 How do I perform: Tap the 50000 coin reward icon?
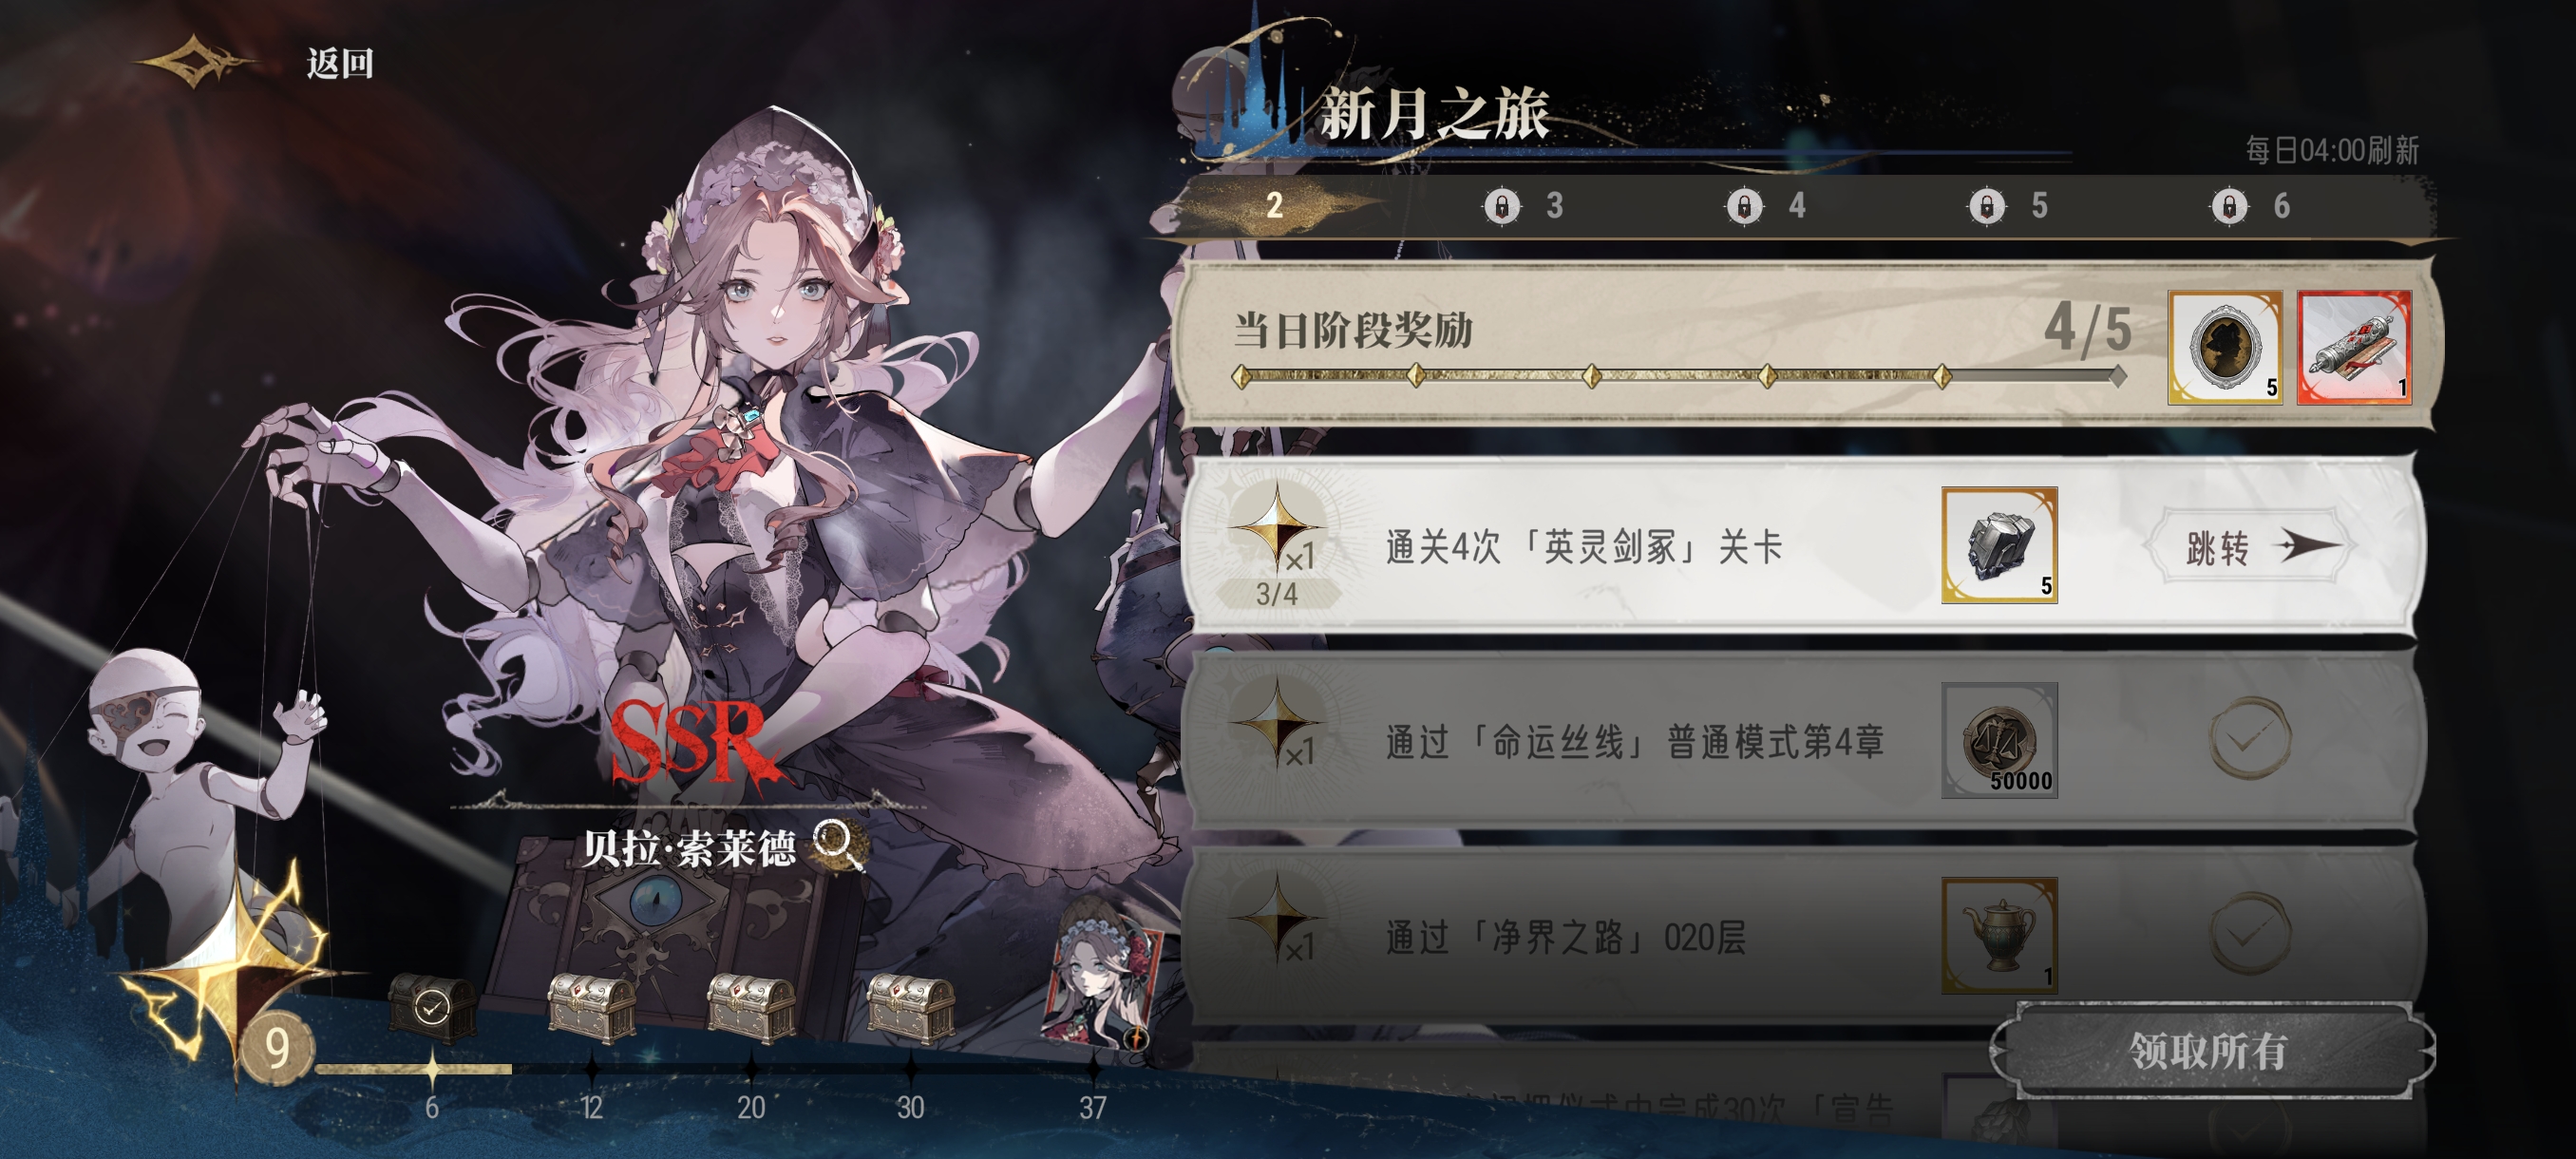pyautogui.click(x=1999, y=740)
